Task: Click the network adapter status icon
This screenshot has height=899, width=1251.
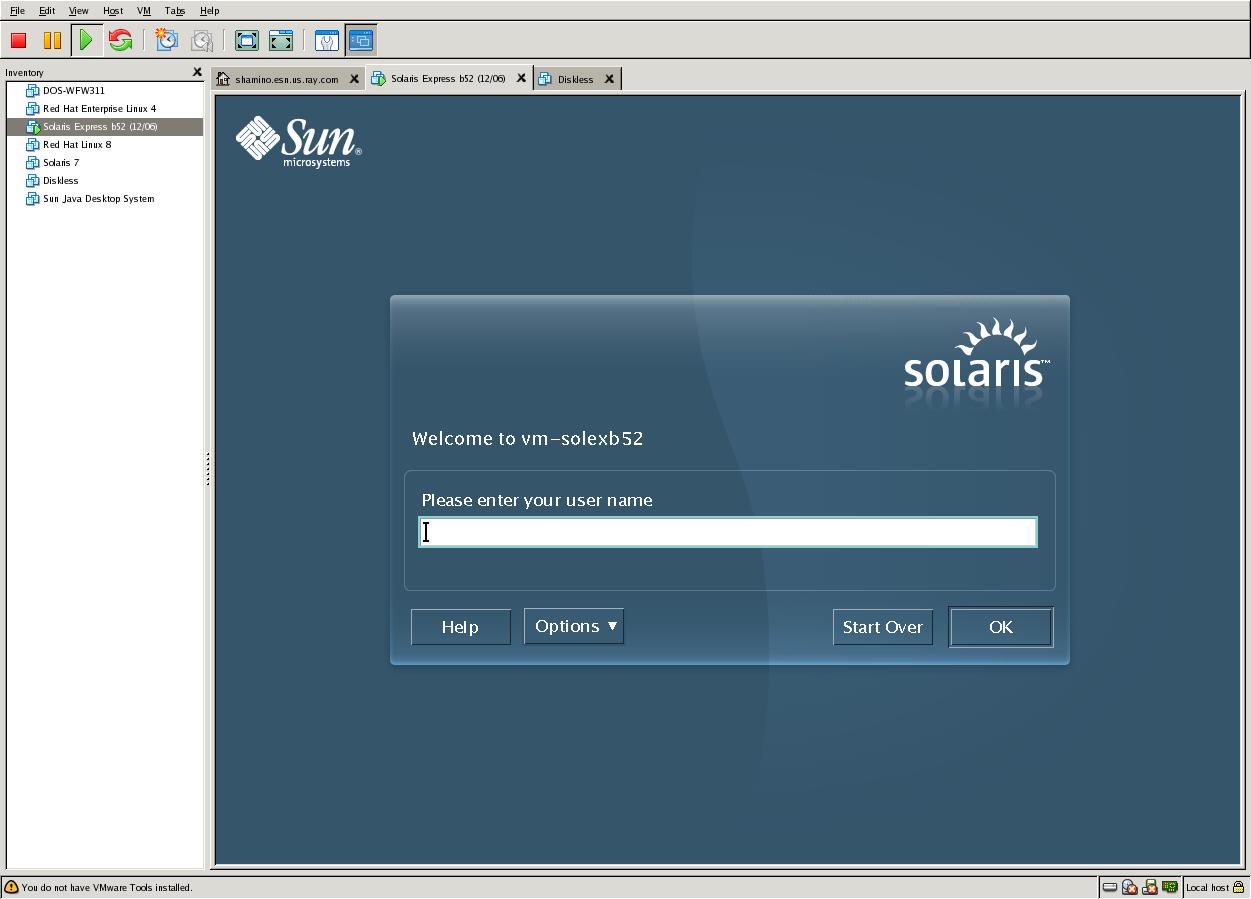Action: [x=1170, y=887]
